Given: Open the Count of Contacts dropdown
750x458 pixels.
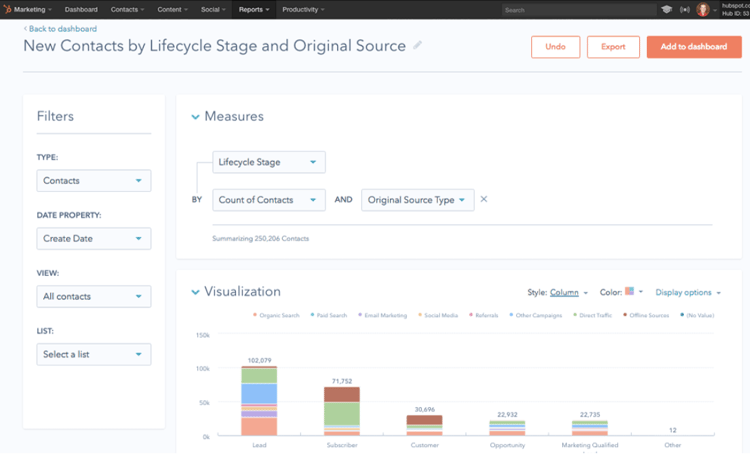Looking at the screenshot, I should (x=268, y=200).
